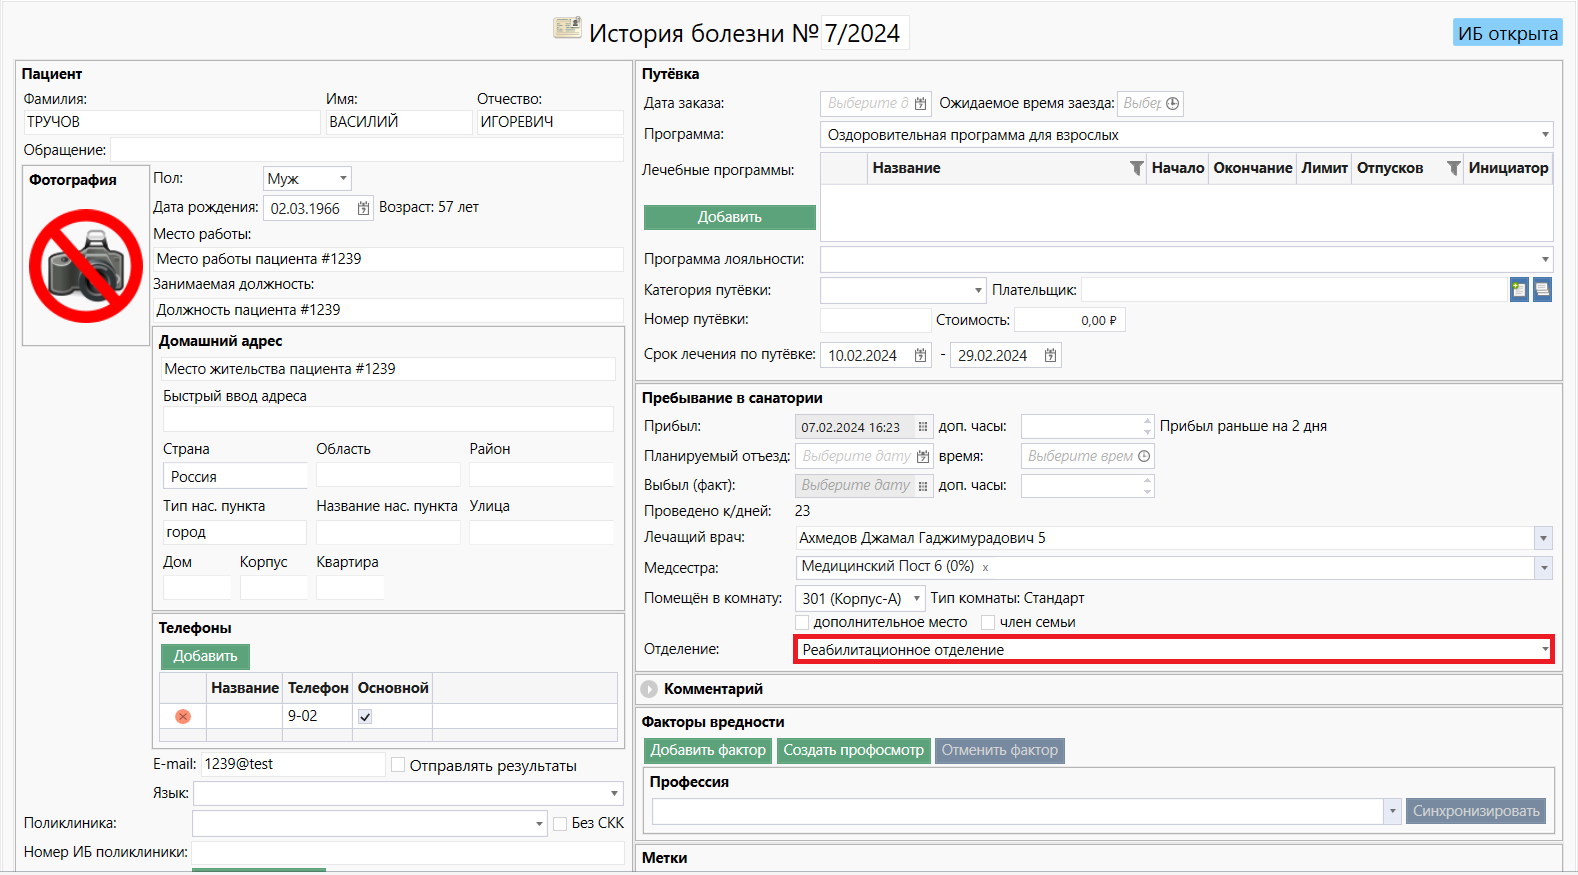Click Добавить button under Телефоны

tap(205, 656)
